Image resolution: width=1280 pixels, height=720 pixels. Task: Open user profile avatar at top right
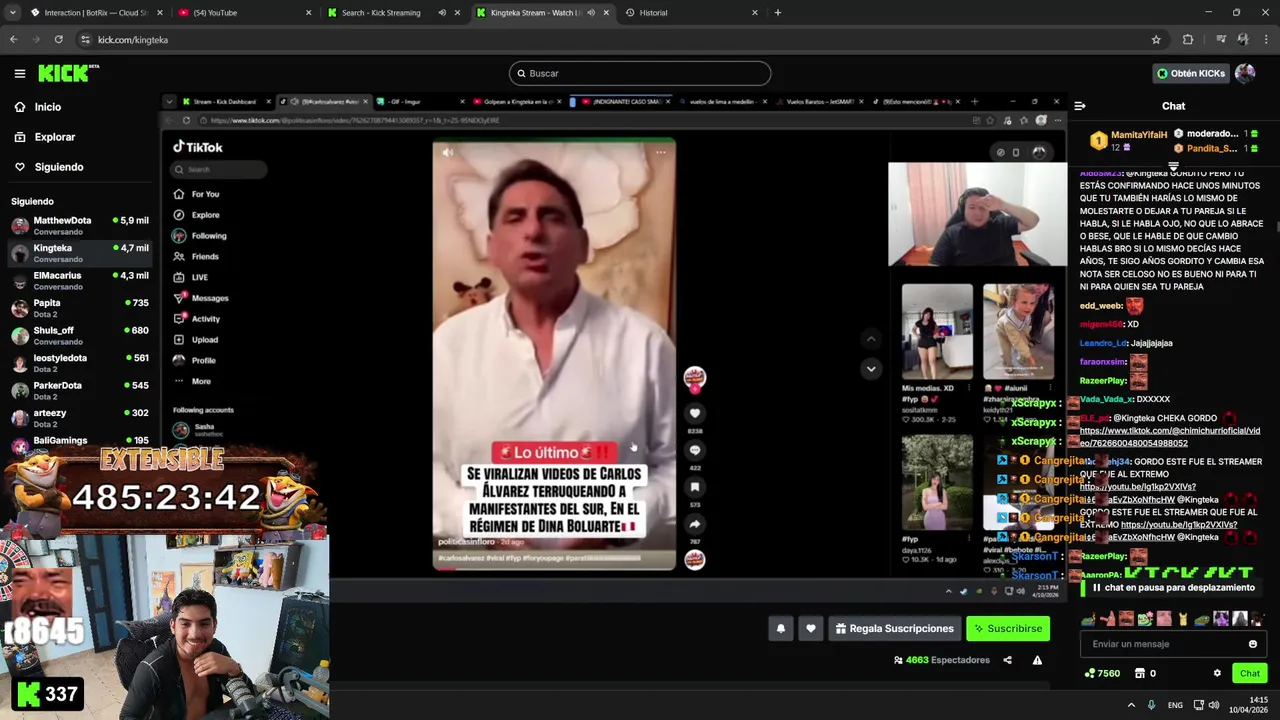point(1245,73)
